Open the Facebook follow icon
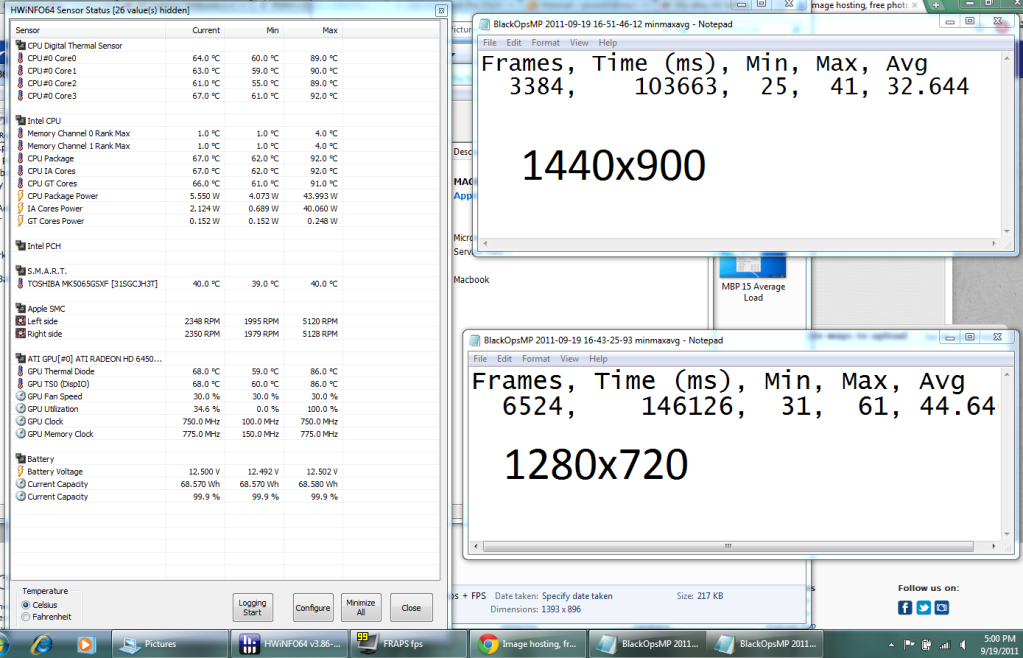The width and height of the screenshot is (1023, 658). pos(905,608)
